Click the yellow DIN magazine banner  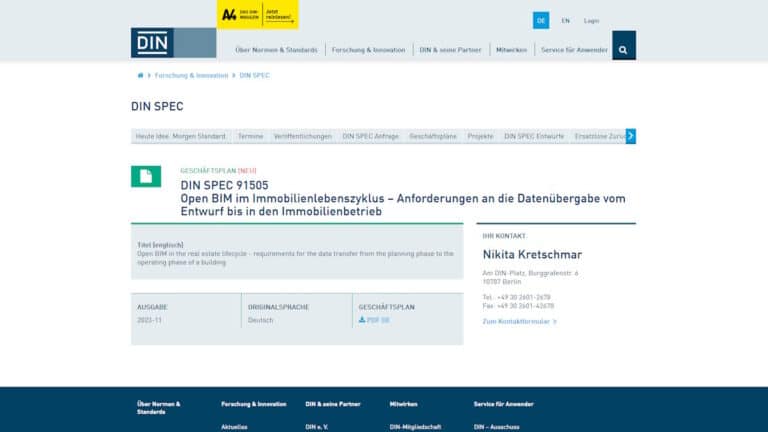[x=258, y=15]
